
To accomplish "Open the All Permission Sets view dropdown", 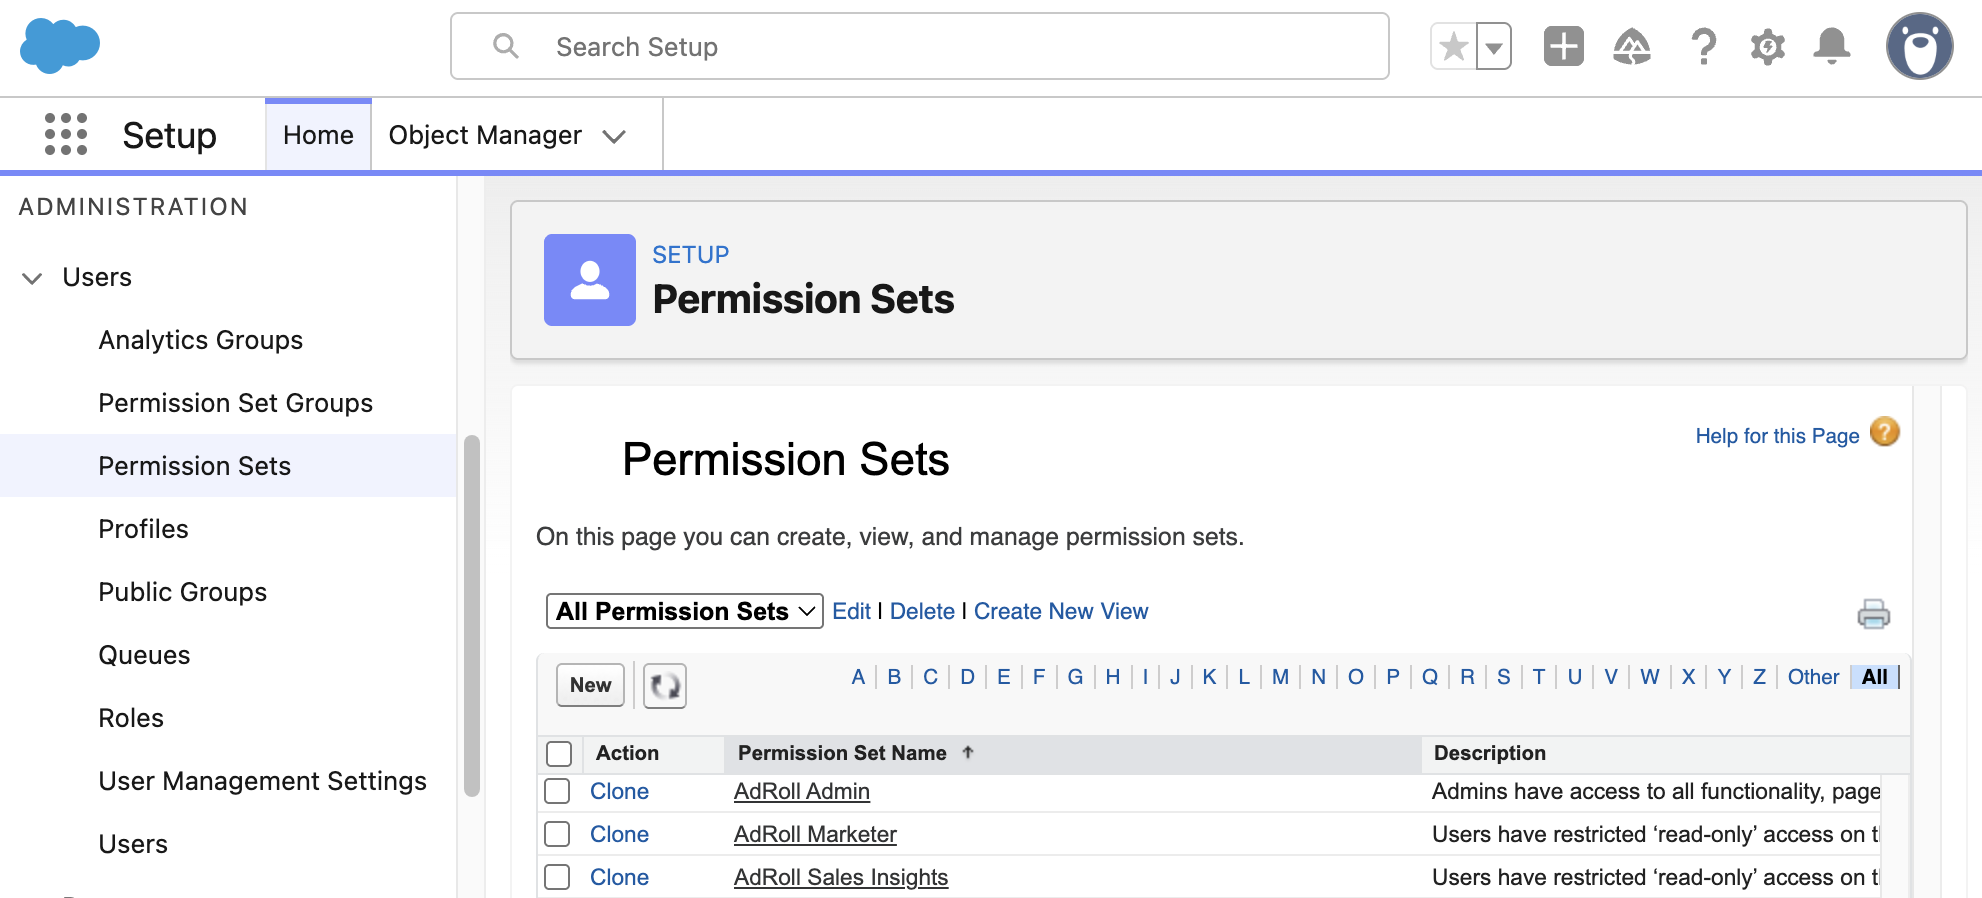I will pos(685,611).
